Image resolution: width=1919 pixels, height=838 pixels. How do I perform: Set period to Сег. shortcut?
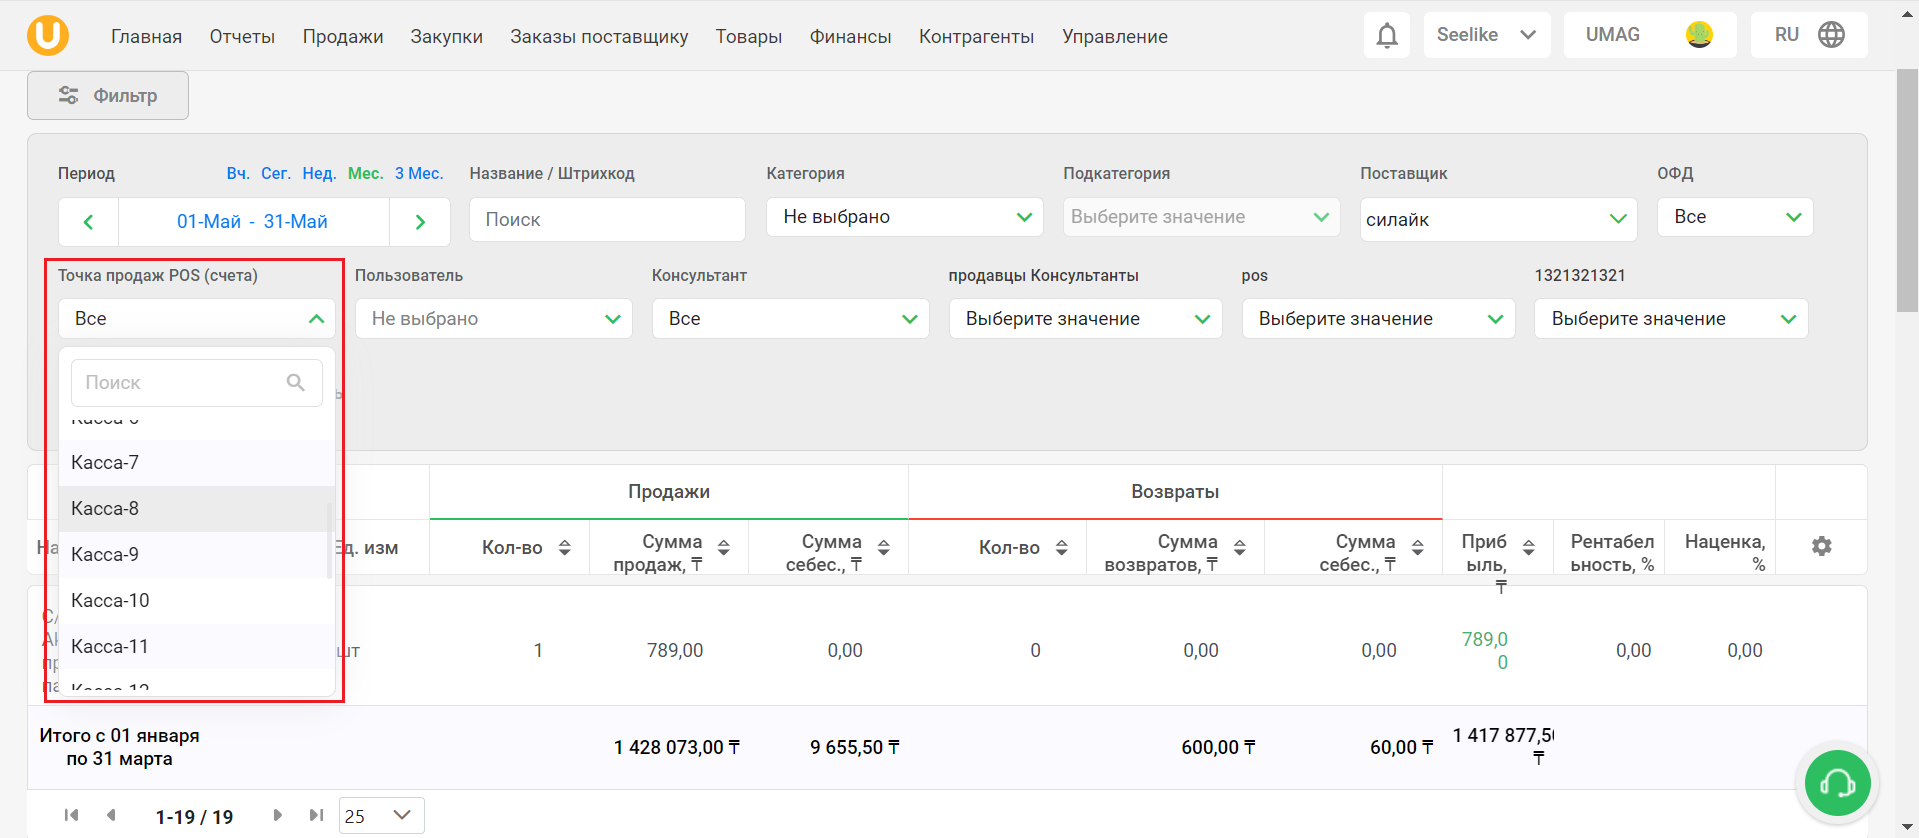tap(276, 173)
